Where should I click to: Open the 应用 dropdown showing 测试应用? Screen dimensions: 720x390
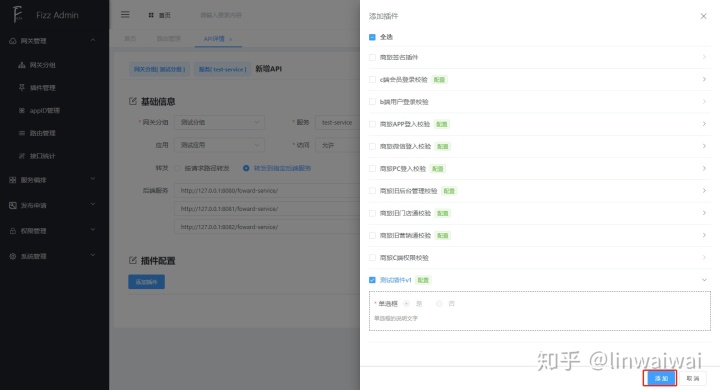click(219, 145)
